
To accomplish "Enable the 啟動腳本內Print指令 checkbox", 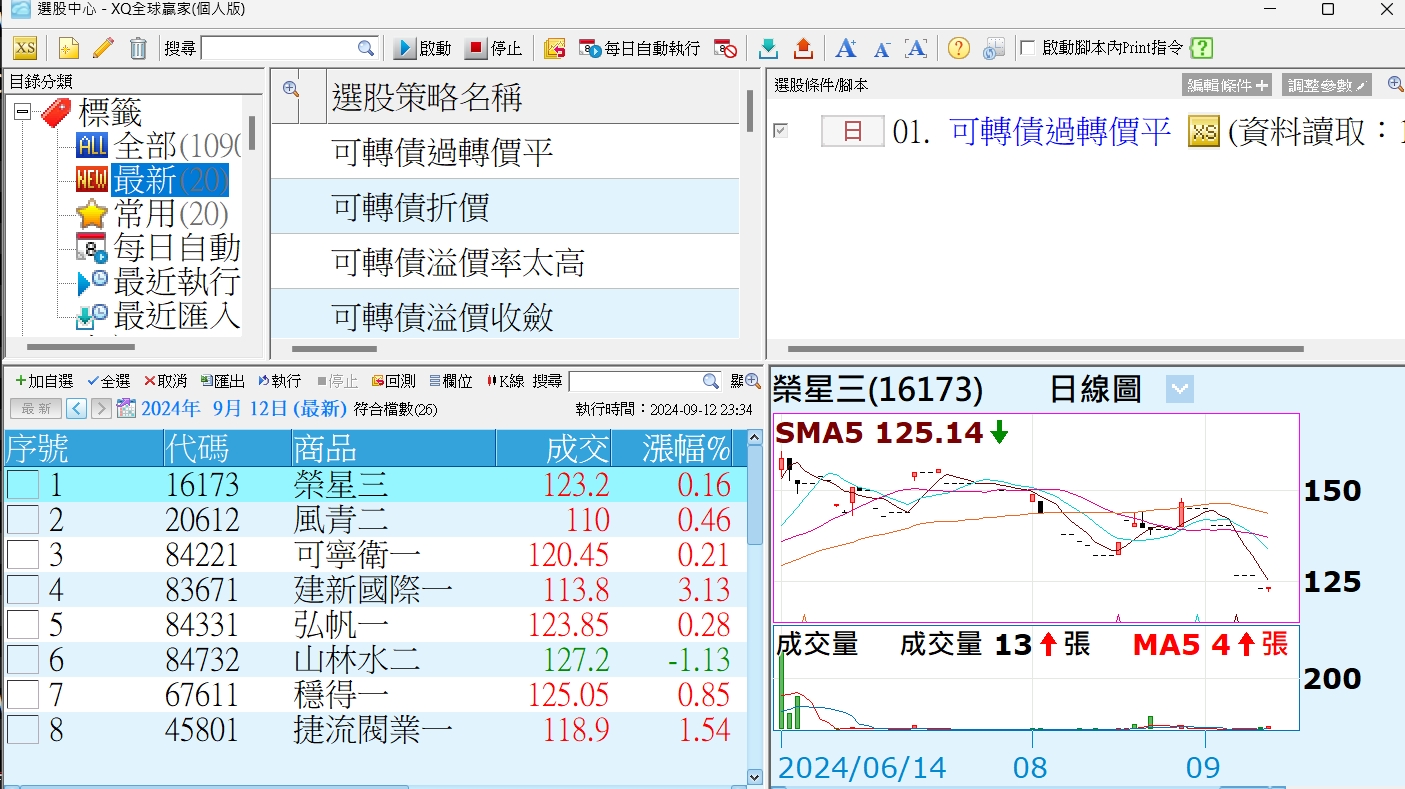I will coord(1027,48).
